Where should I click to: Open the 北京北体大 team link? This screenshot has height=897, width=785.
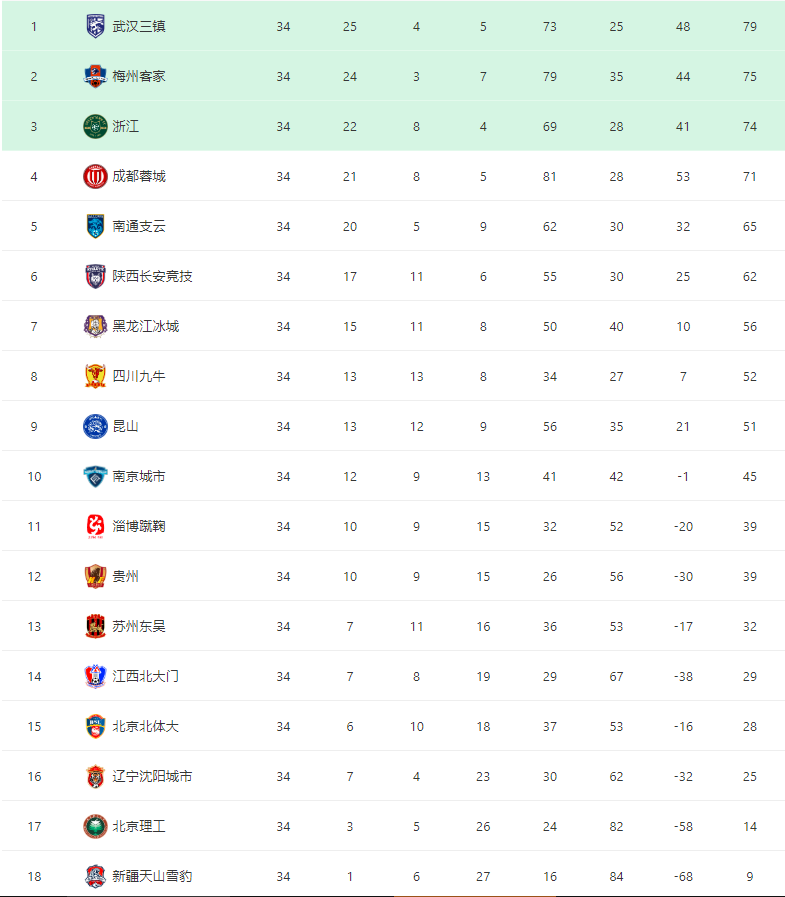click(x=146, y=726)
